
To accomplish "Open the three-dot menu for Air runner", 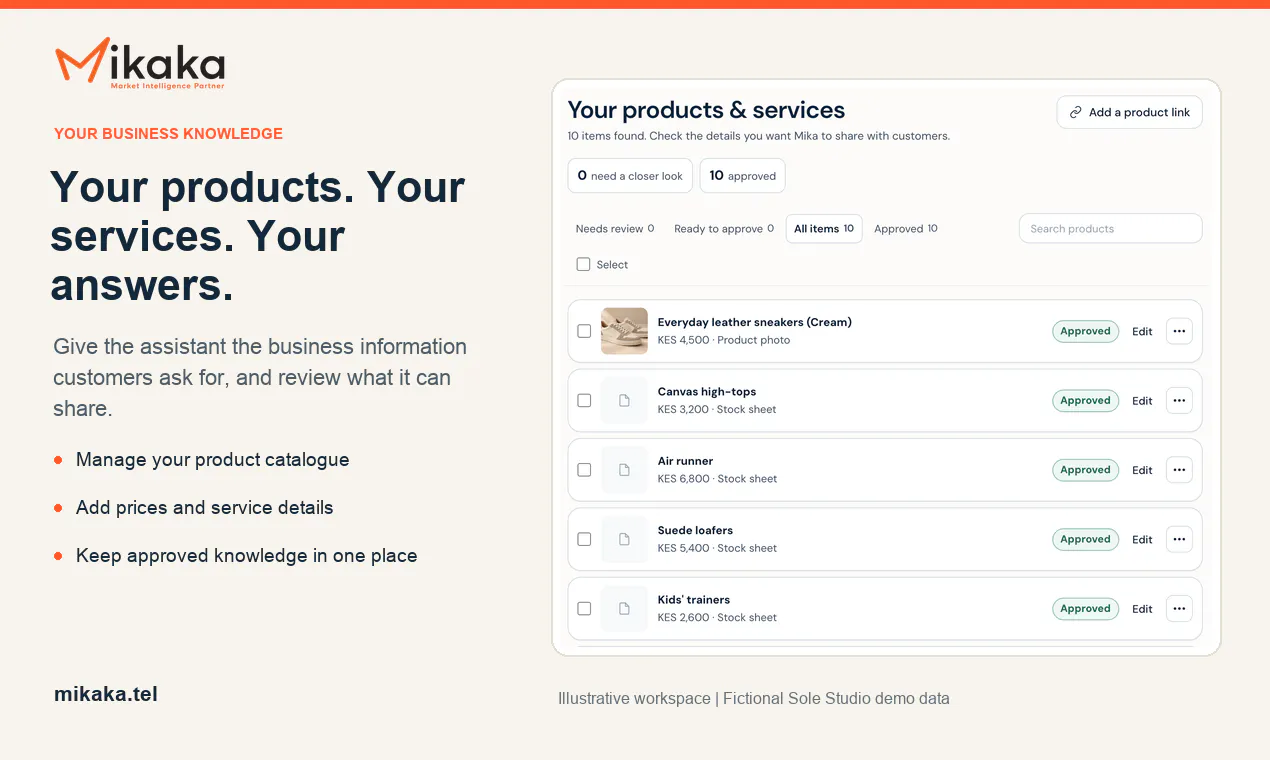I will tap(1179, 470).
